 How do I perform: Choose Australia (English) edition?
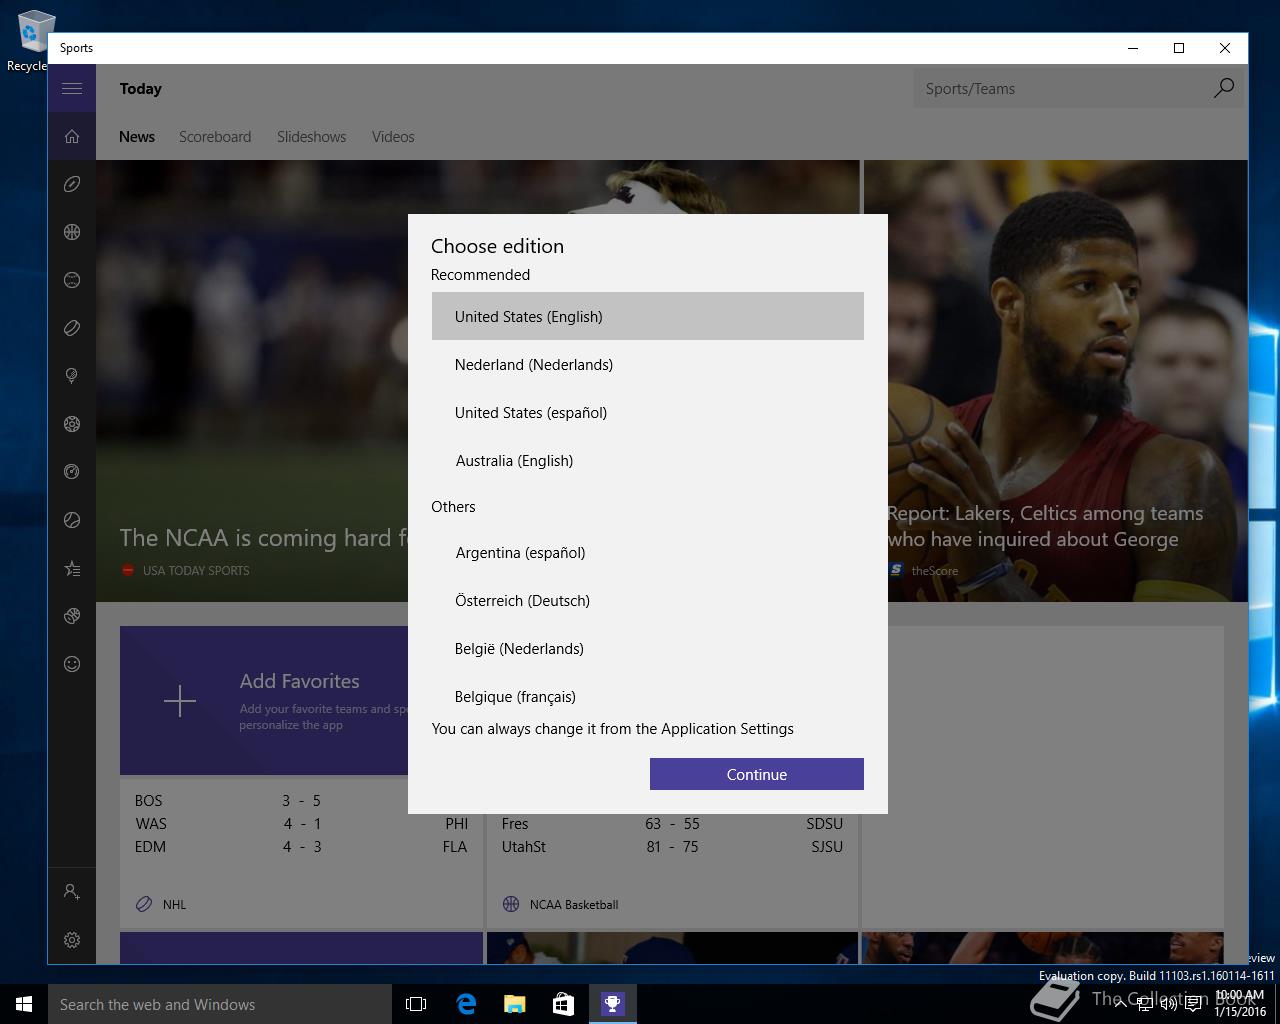(x=648, y=460)
